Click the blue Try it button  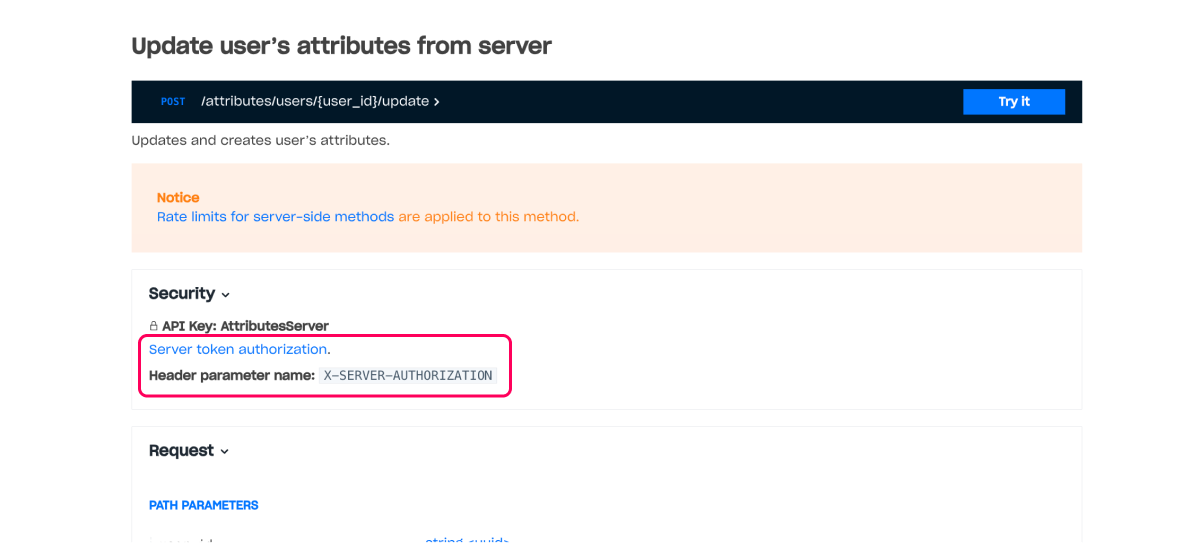[1013, 102]
